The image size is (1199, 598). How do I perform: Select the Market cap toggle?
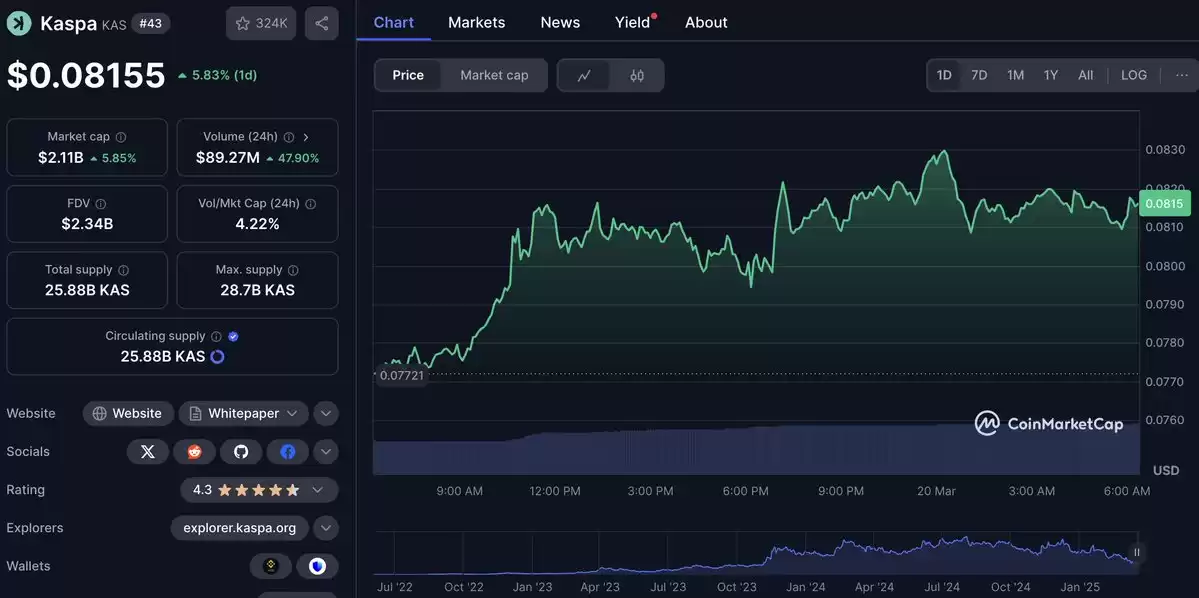494,76
